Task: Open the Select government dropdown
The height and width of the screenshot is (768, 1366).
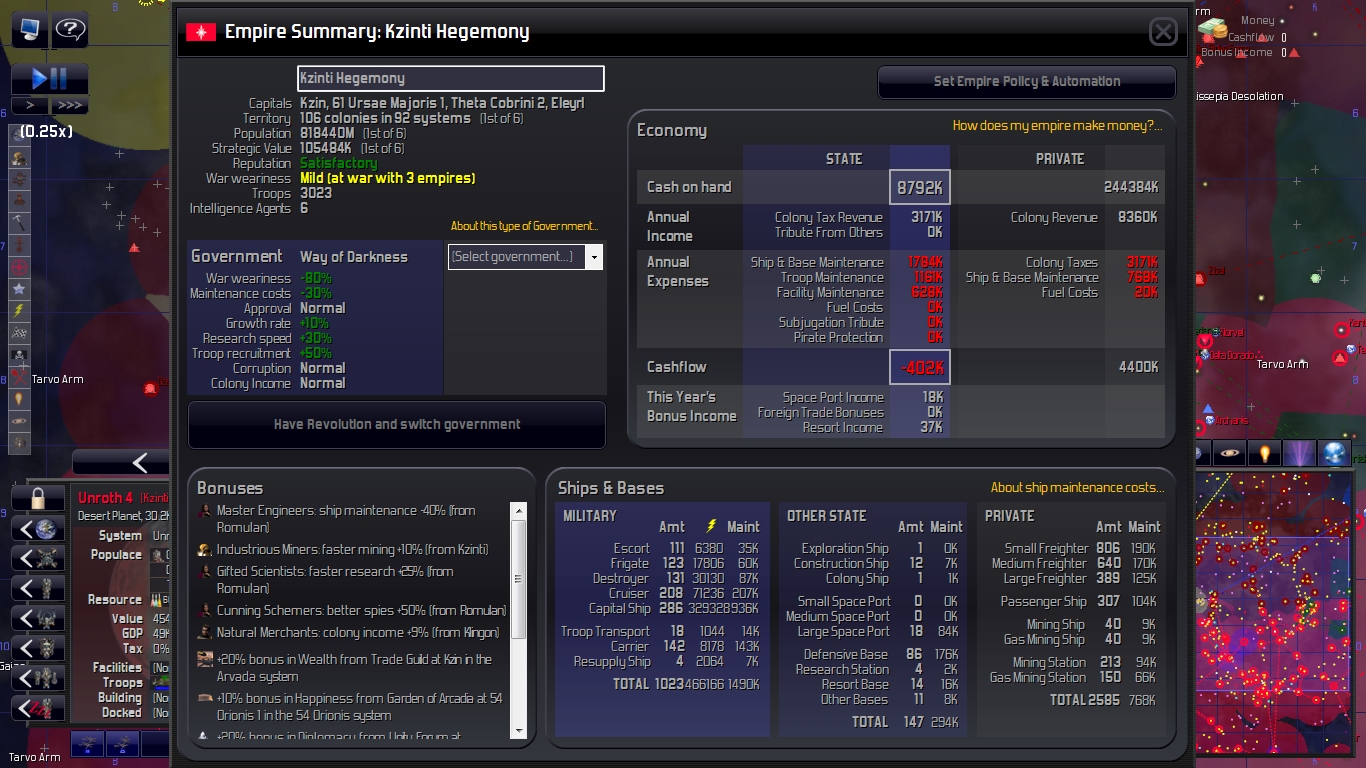Action: click(x=525, y=257)
